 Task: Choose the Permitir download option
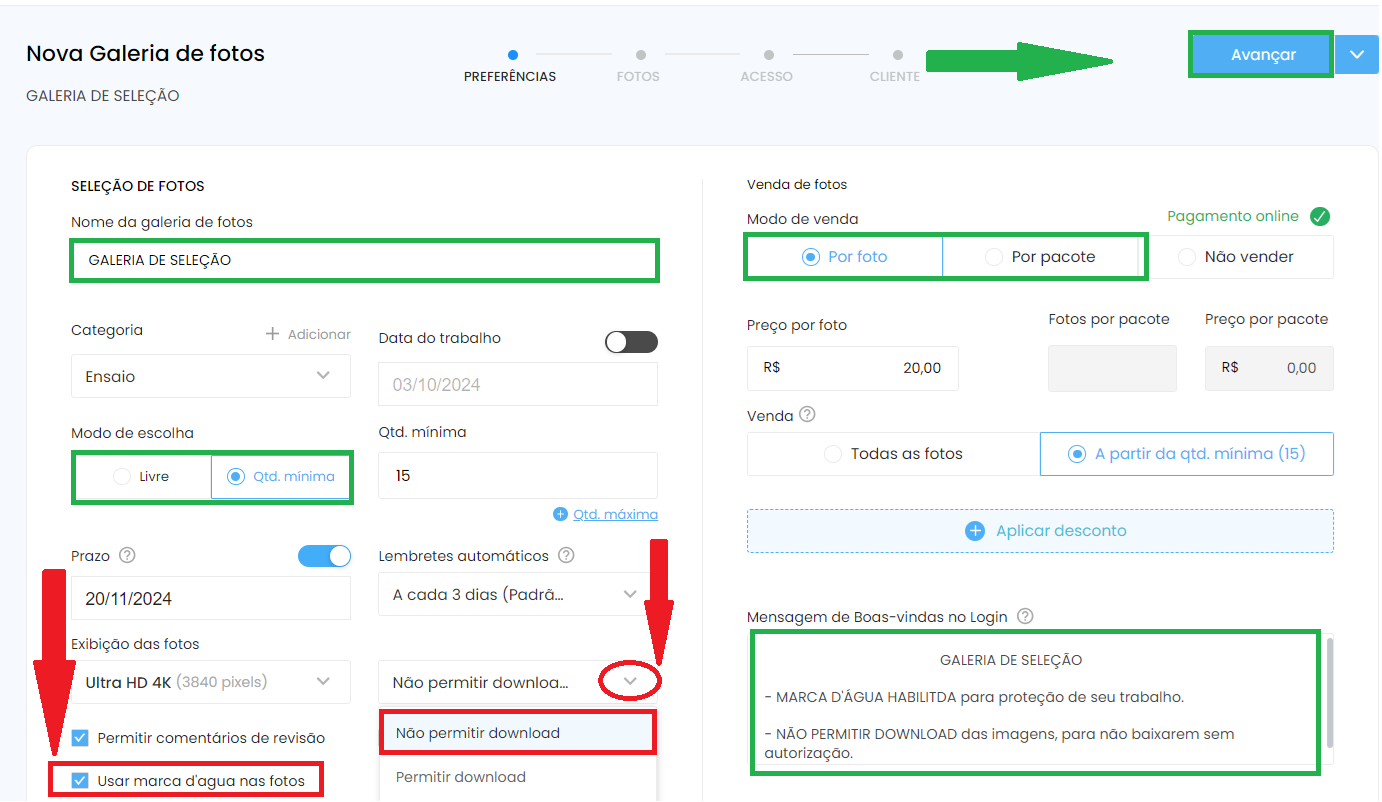coord(518,777)
